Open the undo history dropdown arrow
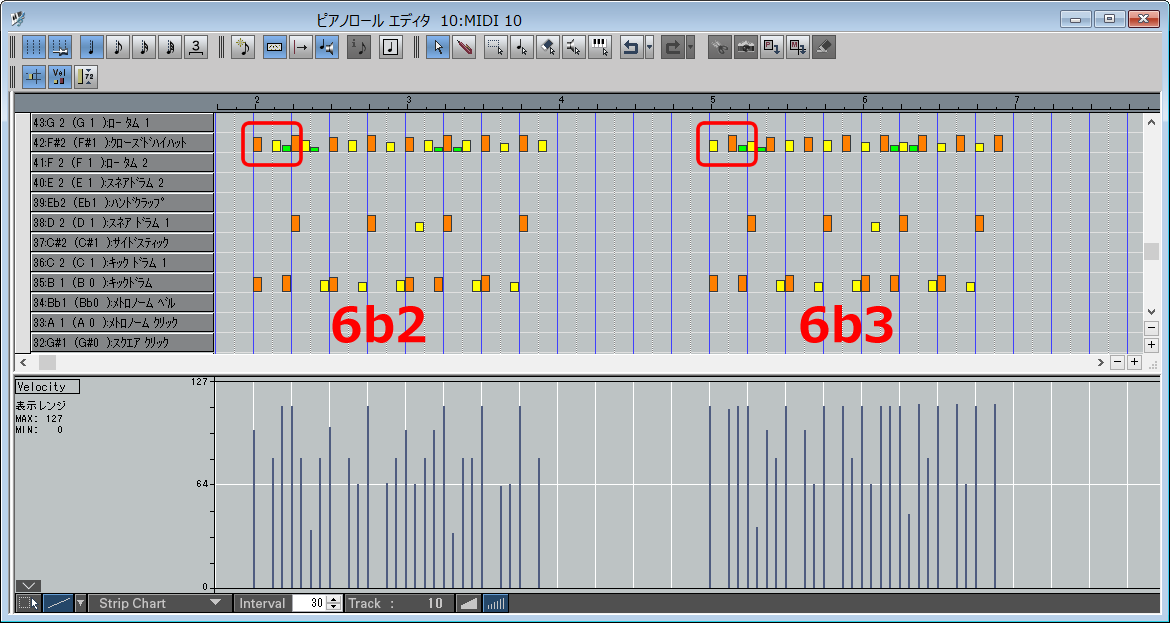The width and height of the screenshot is (1170, 623). point(650,47)
